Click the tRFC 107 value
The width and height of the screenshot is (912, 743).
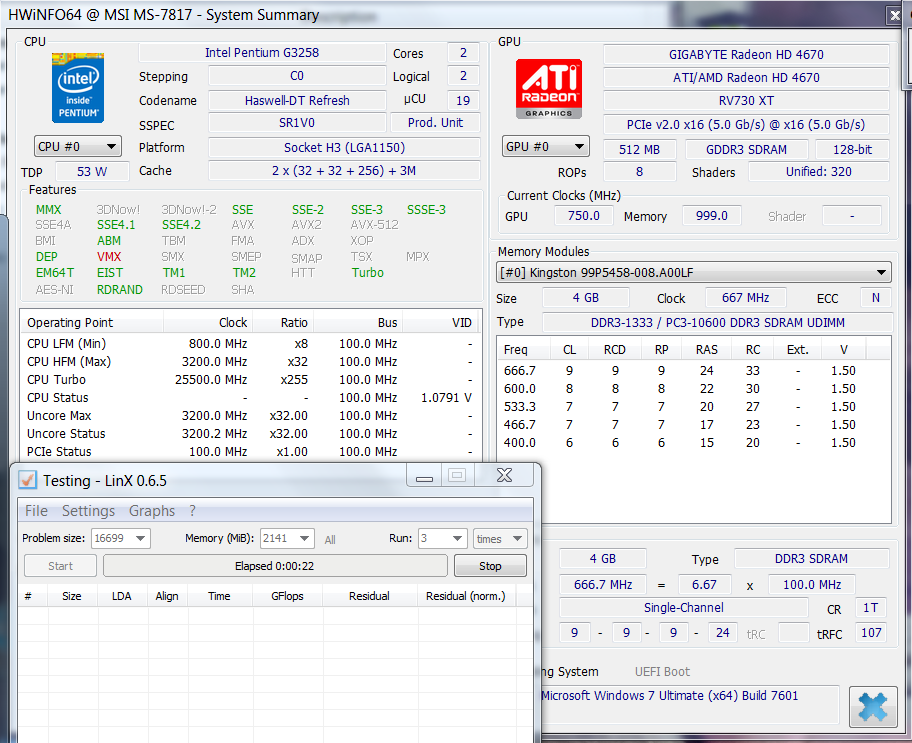871,632
